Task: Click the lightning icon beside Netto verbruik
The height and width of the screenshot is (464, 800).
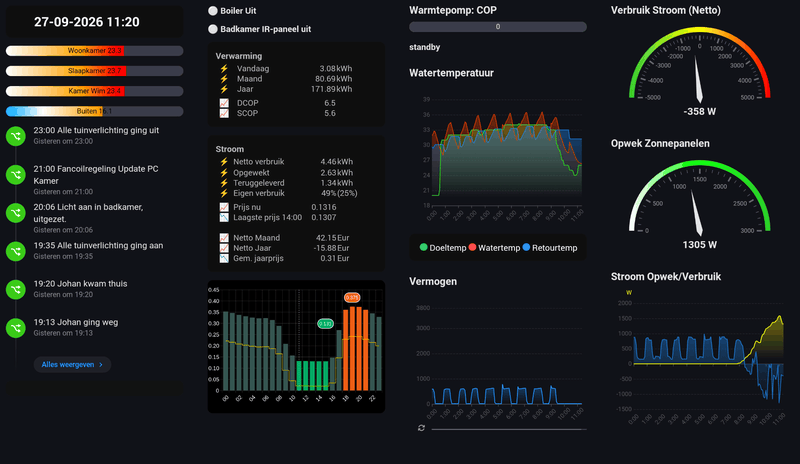Action: point(224,162)
